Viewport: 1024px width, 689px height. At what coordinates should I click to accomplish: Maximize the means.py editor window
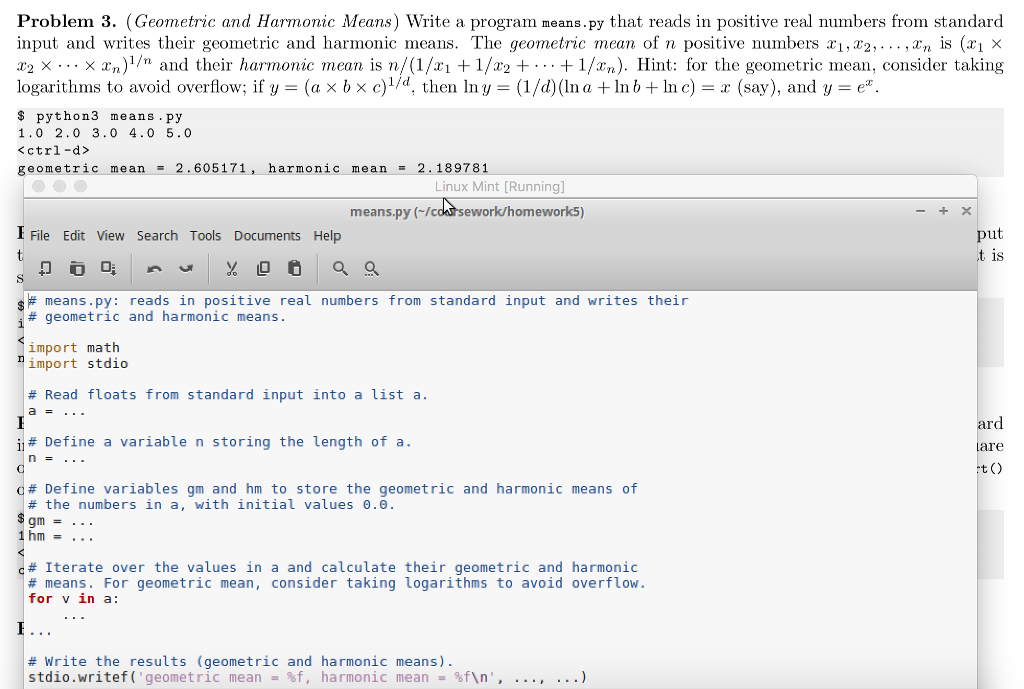tap(943, 211)
